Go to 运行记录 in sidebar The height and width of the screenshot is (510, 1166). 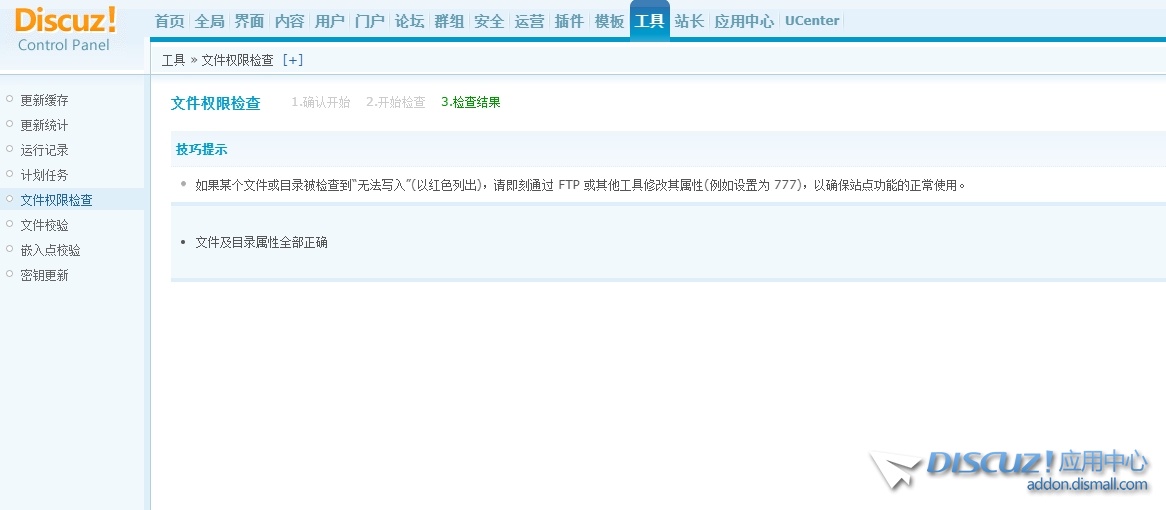click(44, 150)
